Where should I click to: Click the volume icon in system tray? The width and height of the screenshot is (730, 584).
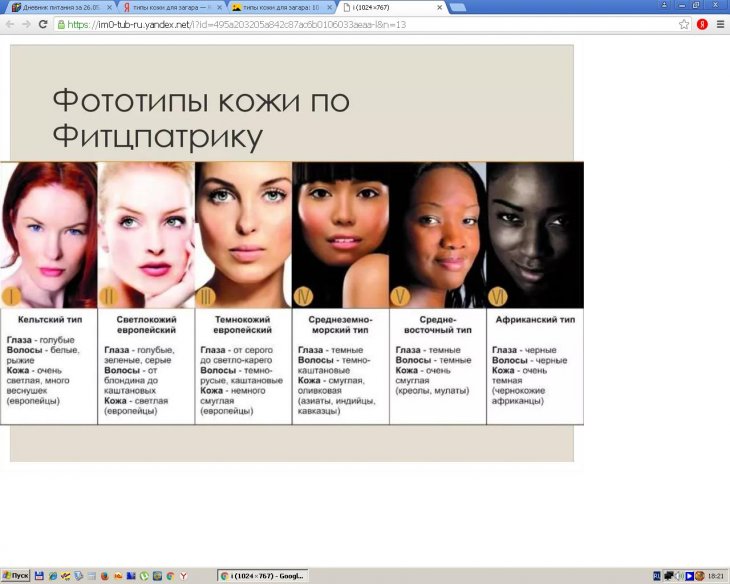tap(680, 576)
